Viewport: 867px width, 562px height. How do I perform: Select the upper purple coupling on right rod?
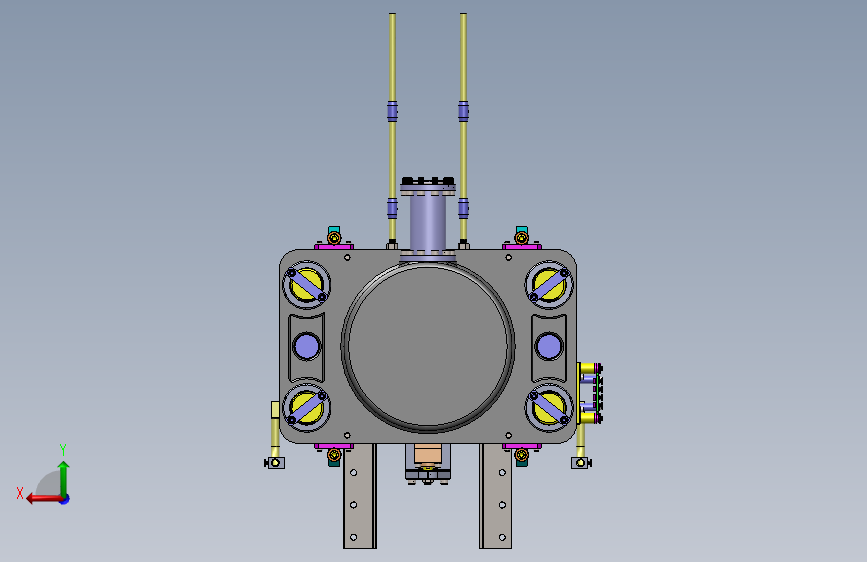(x=463, y=111)
